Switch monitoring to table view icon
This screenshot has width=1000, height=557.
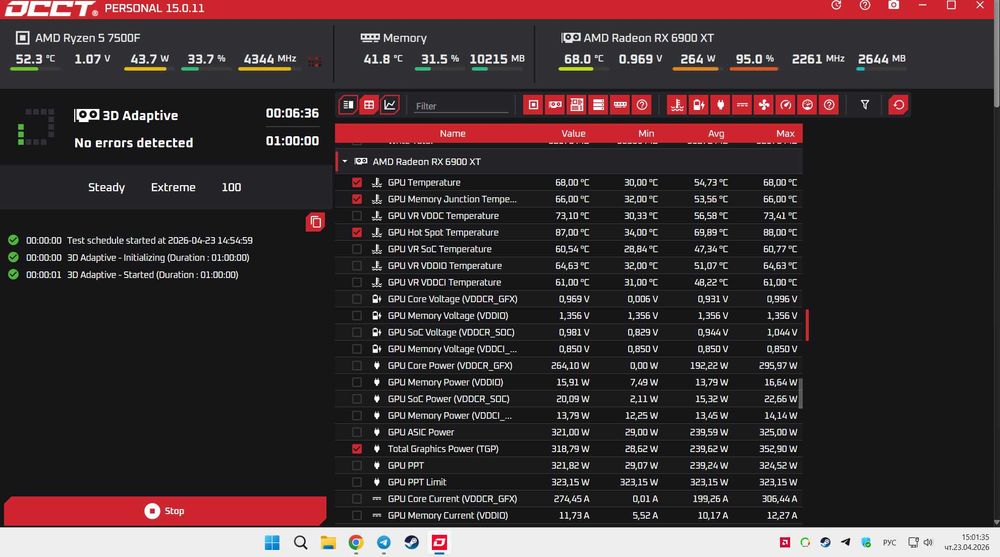tap(369, 105)
